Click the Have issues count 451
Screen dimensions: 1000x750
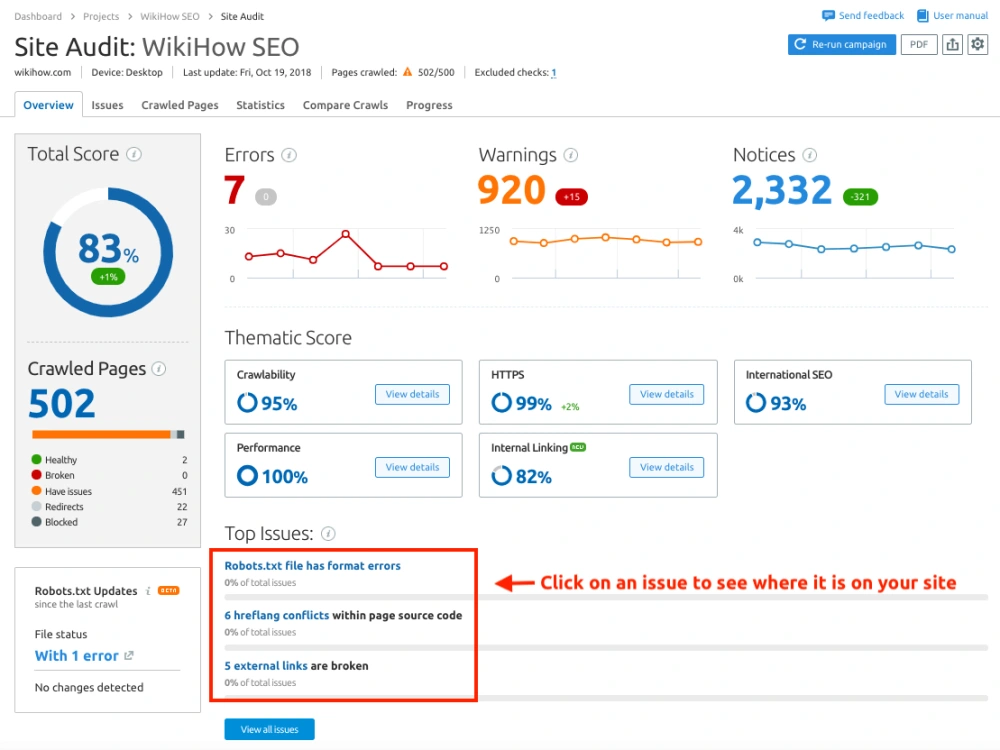point(179,492)
